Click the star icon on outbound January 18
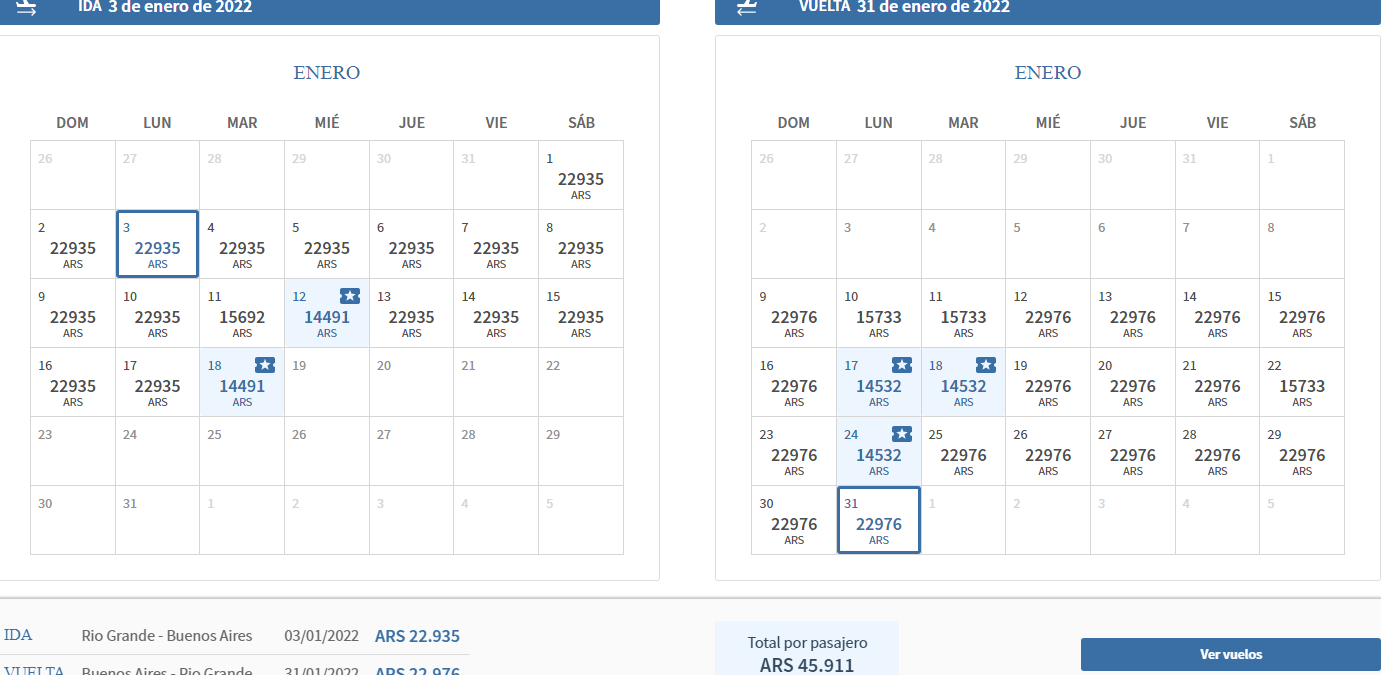1381x675 pixels. (x=264, y=365)
